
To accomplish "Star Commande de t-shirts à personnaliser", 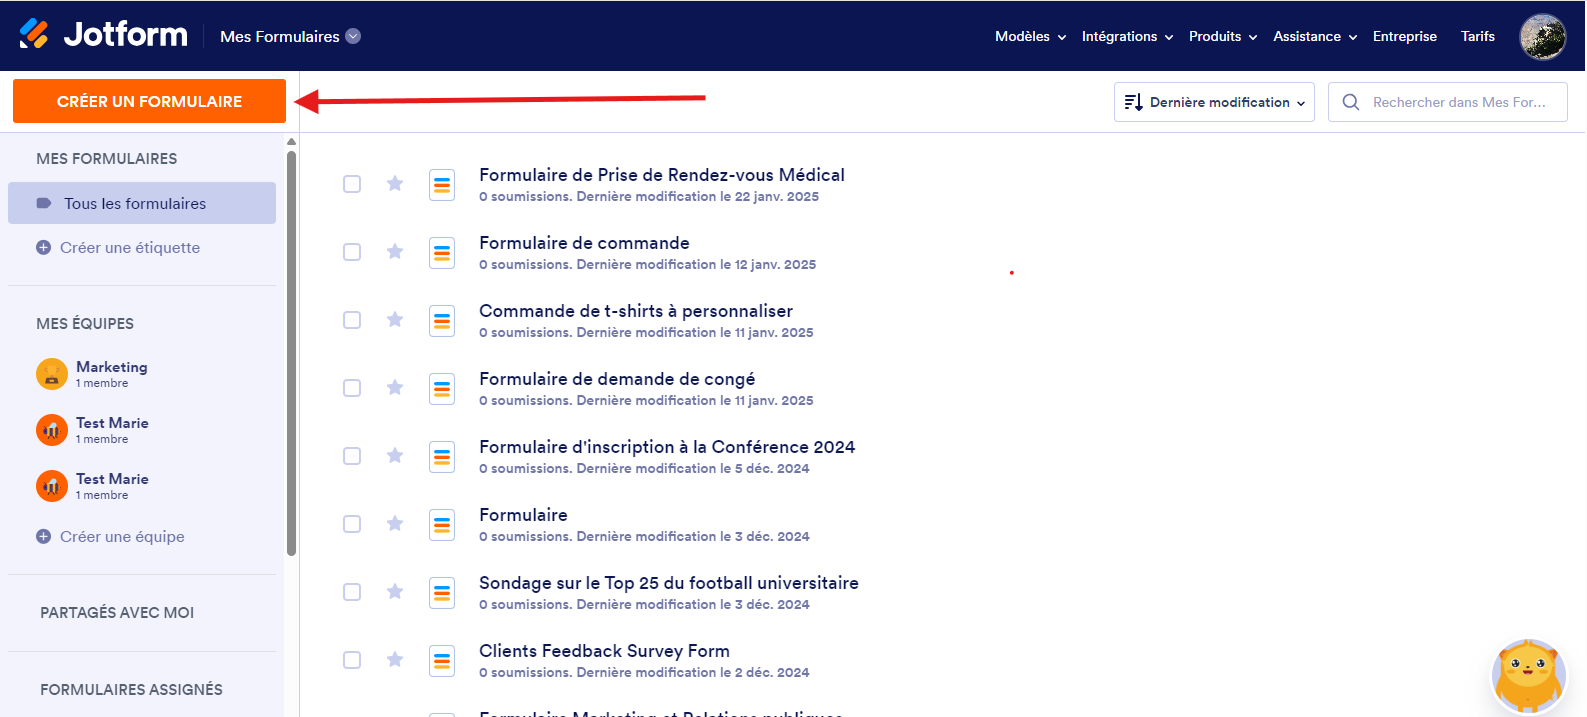I will point(395,320).
